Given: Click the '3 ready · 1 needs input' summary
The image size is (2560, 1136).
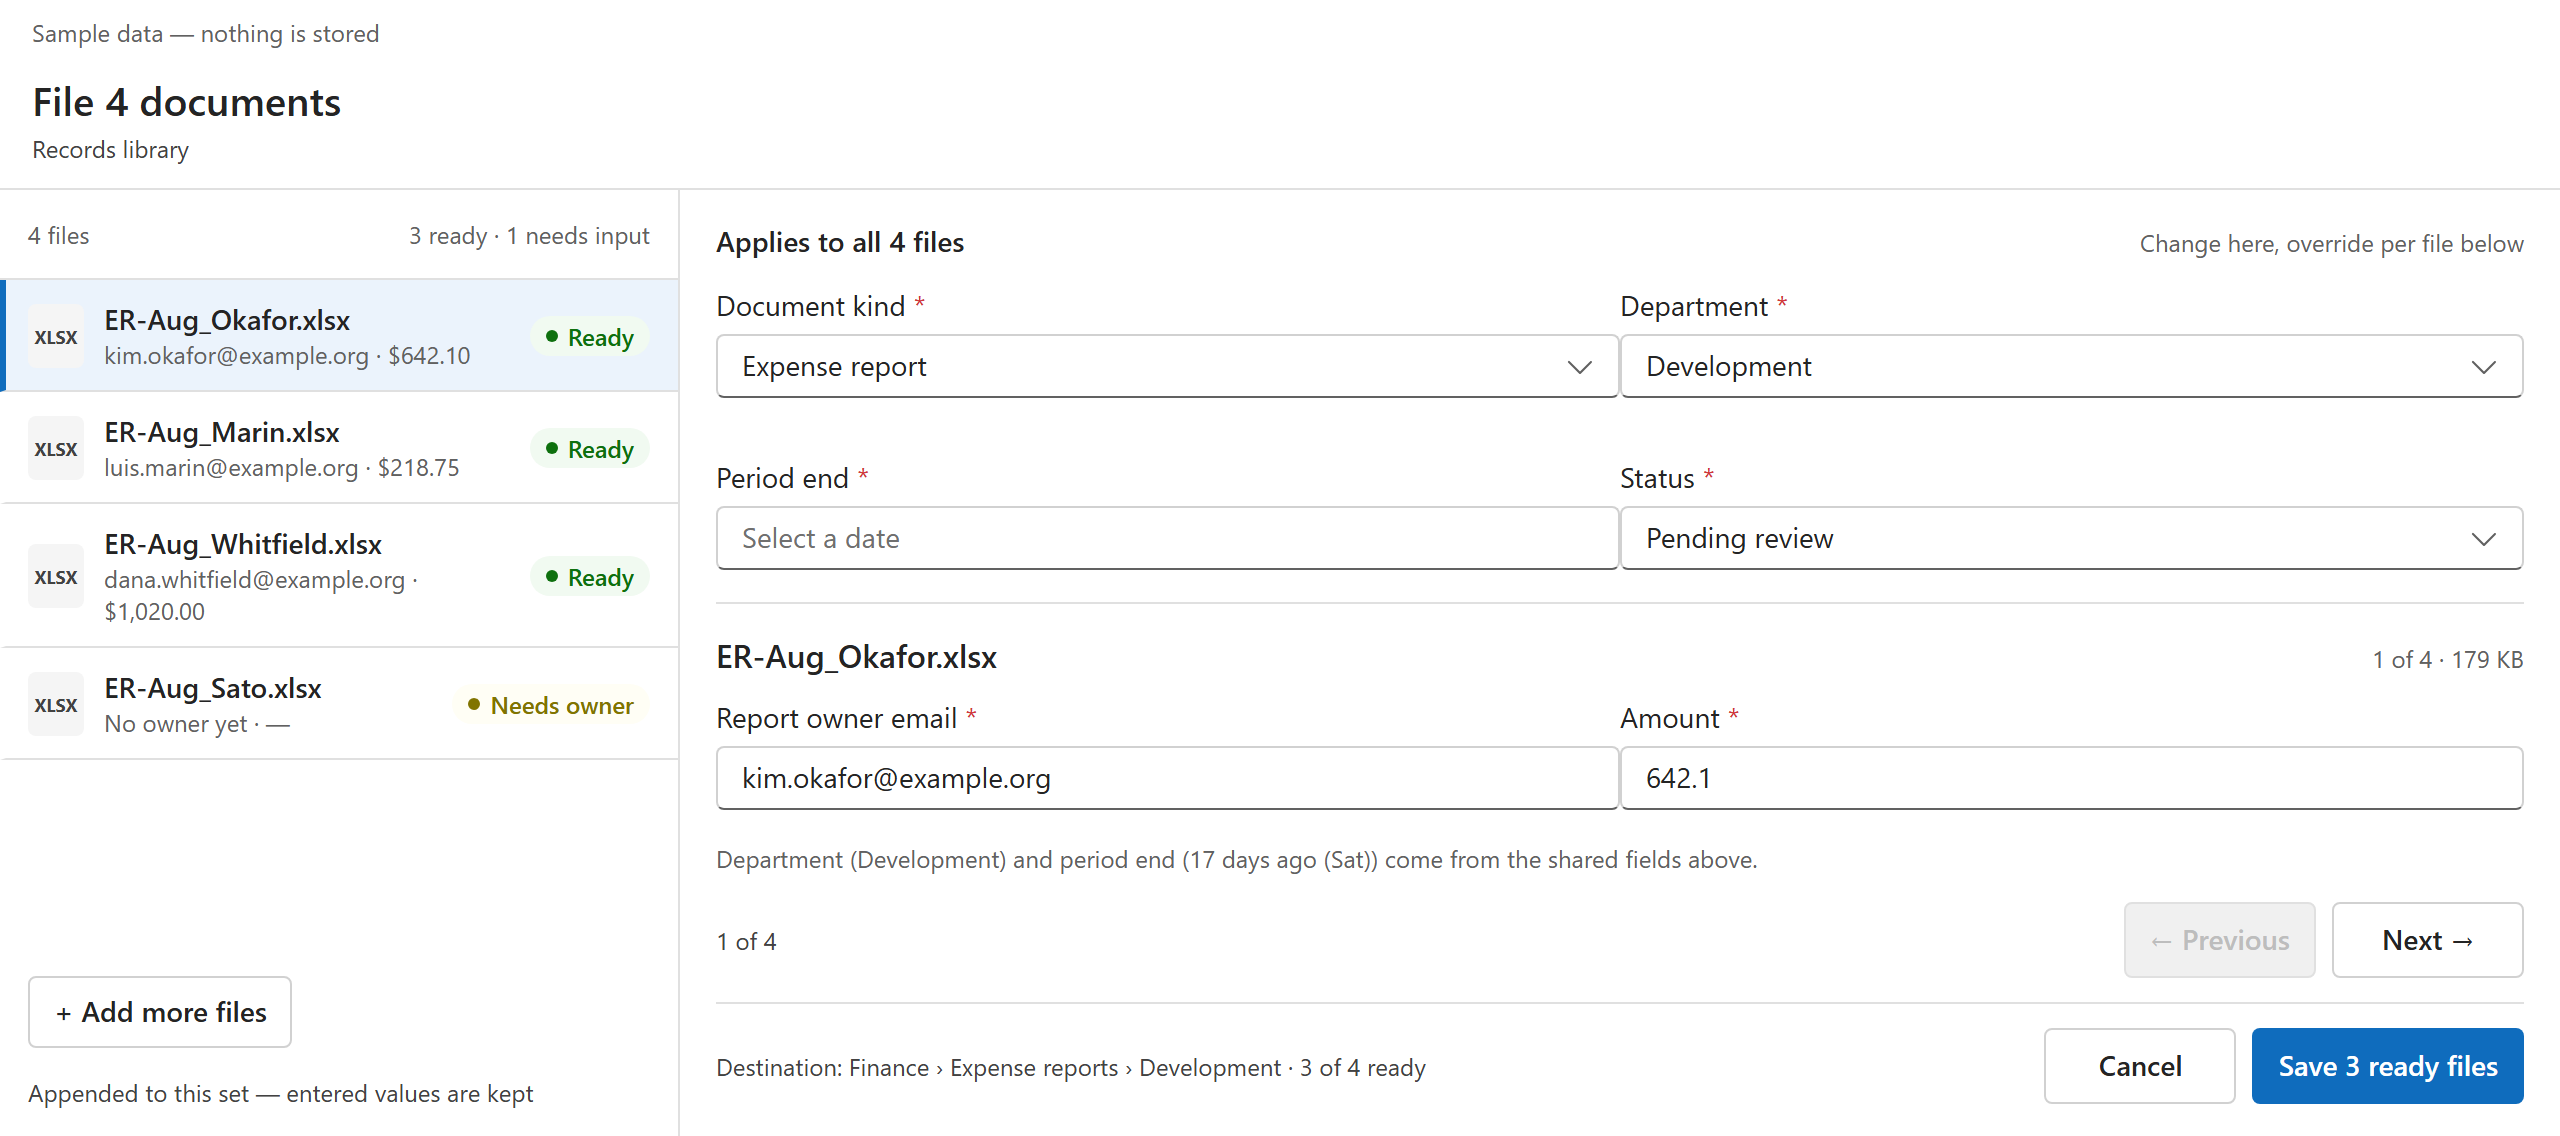Looking at the screenshot, I should click(x=529, y=236).
